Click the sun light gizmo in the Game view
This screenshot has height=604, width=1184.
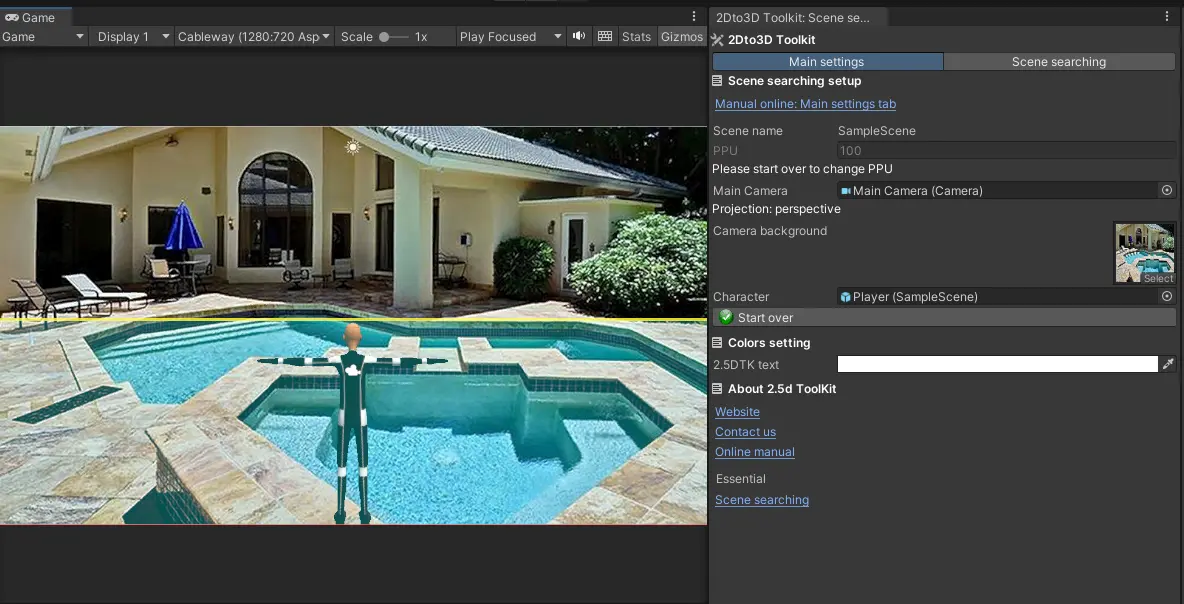click(x=353, y=147)
